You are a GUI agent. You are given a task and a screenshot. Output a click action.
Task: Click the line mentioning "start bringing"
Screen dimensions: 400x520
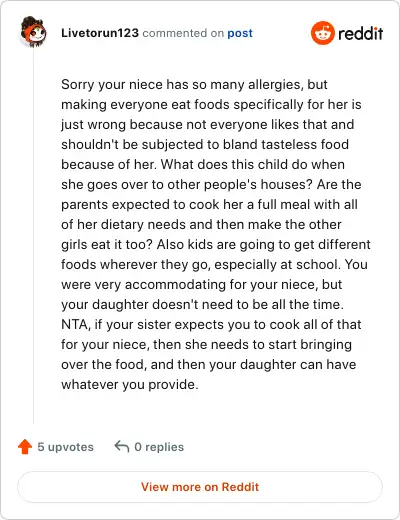pos(206,345)
